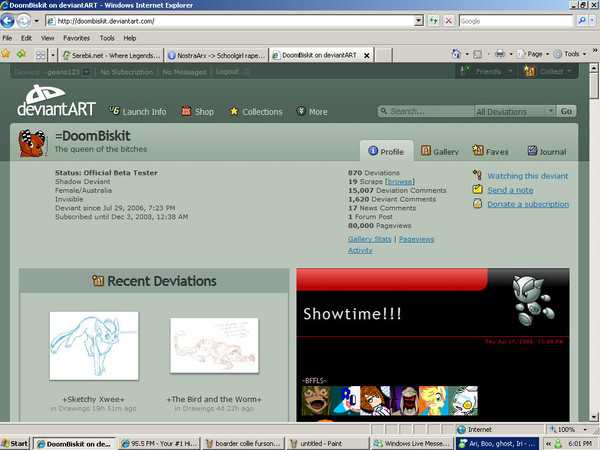Open the File menu
Viewport: 600px width, 450px height.
click(x=7, y=38)
